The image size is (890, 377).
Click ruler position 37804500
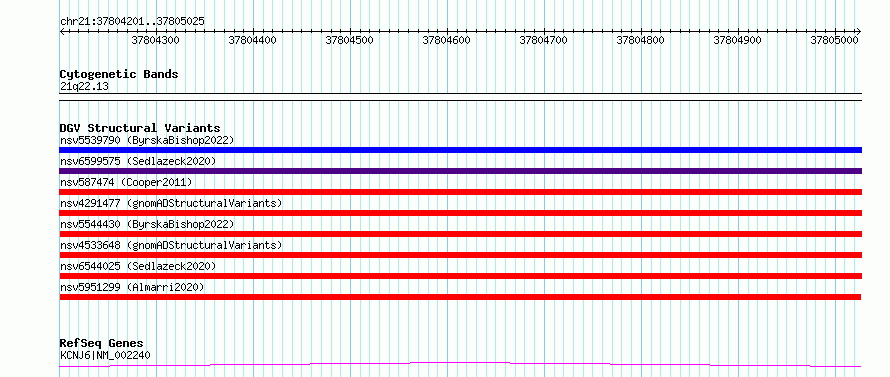click(350, 40)
